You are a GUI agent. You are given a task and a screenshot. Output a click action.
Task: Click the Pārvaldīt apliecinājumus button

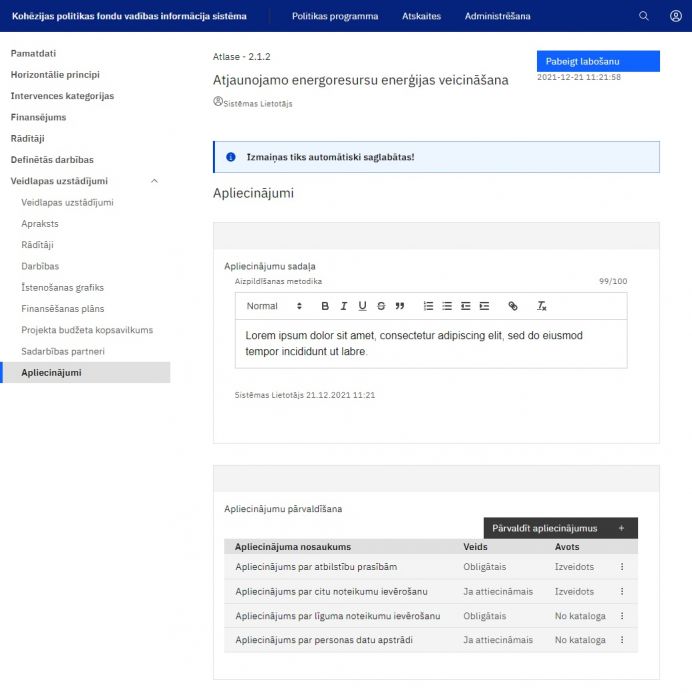[560, 528]
